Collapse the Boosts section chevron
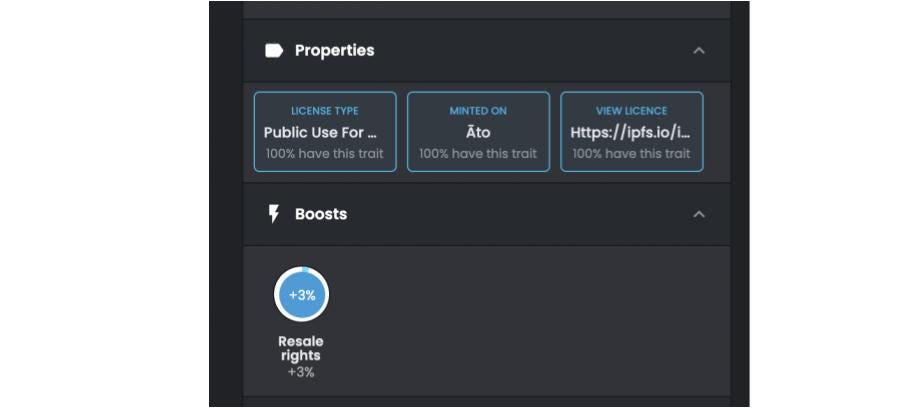910x408 pixels. coord(699,215)
